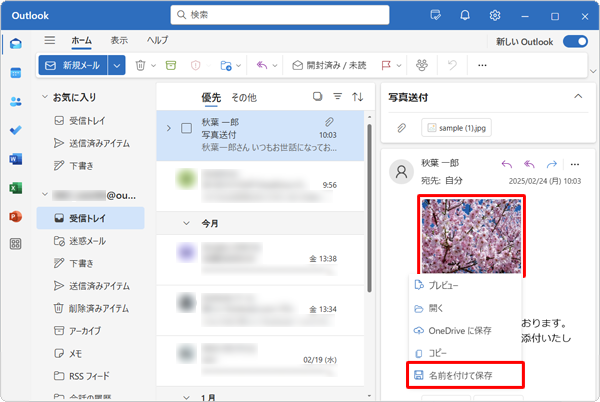The width and height of the screenshot is (600, 402).
Task: Choose 名前を付けて保存 menu item
Action: 465,376
